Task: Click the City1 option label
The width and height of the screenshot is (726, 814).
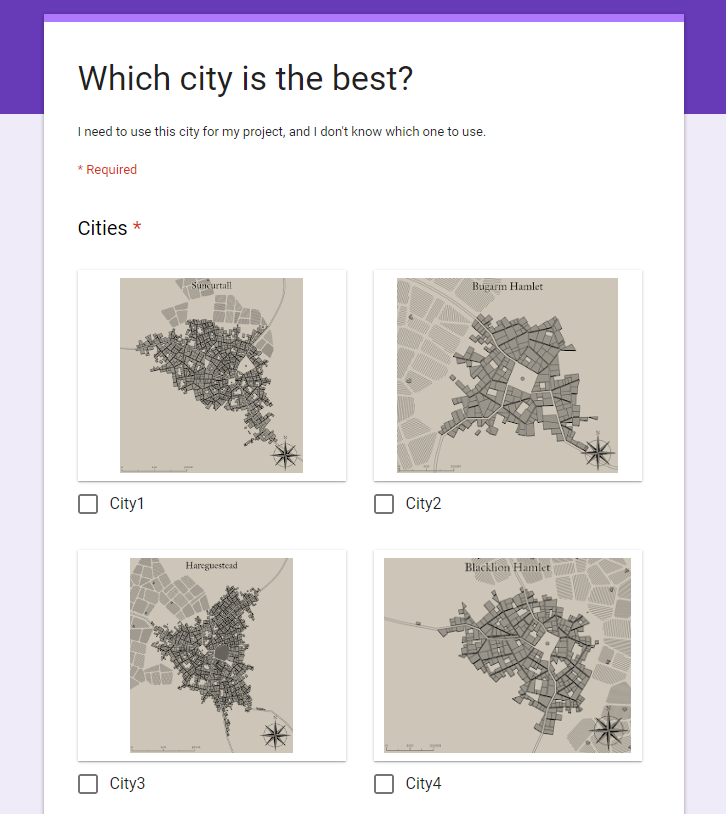Action: (127, 504)
